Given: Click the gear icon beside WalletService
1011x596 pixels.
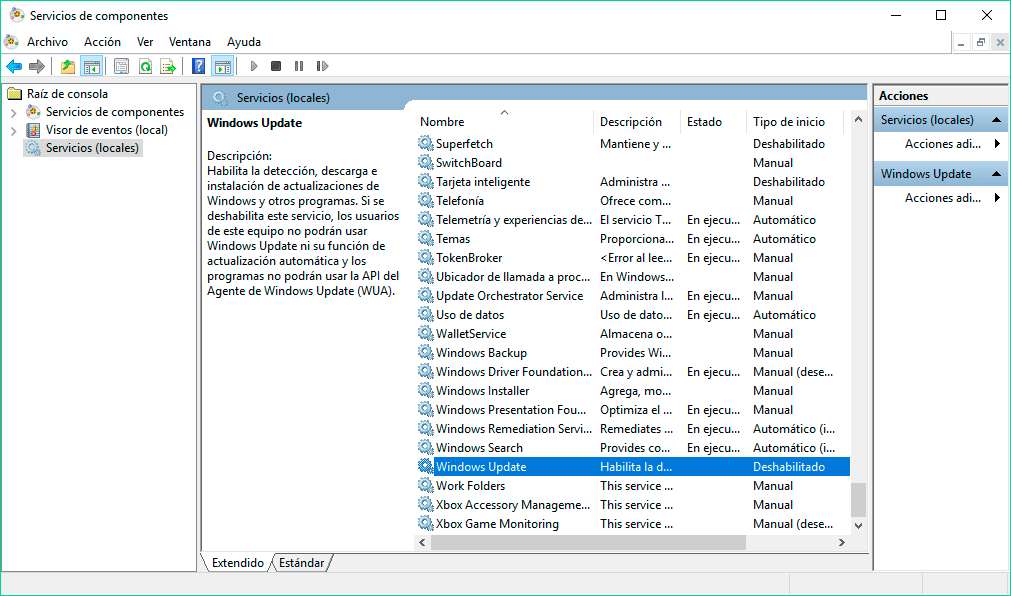Looking at the screenshot, I should (426, 333).
